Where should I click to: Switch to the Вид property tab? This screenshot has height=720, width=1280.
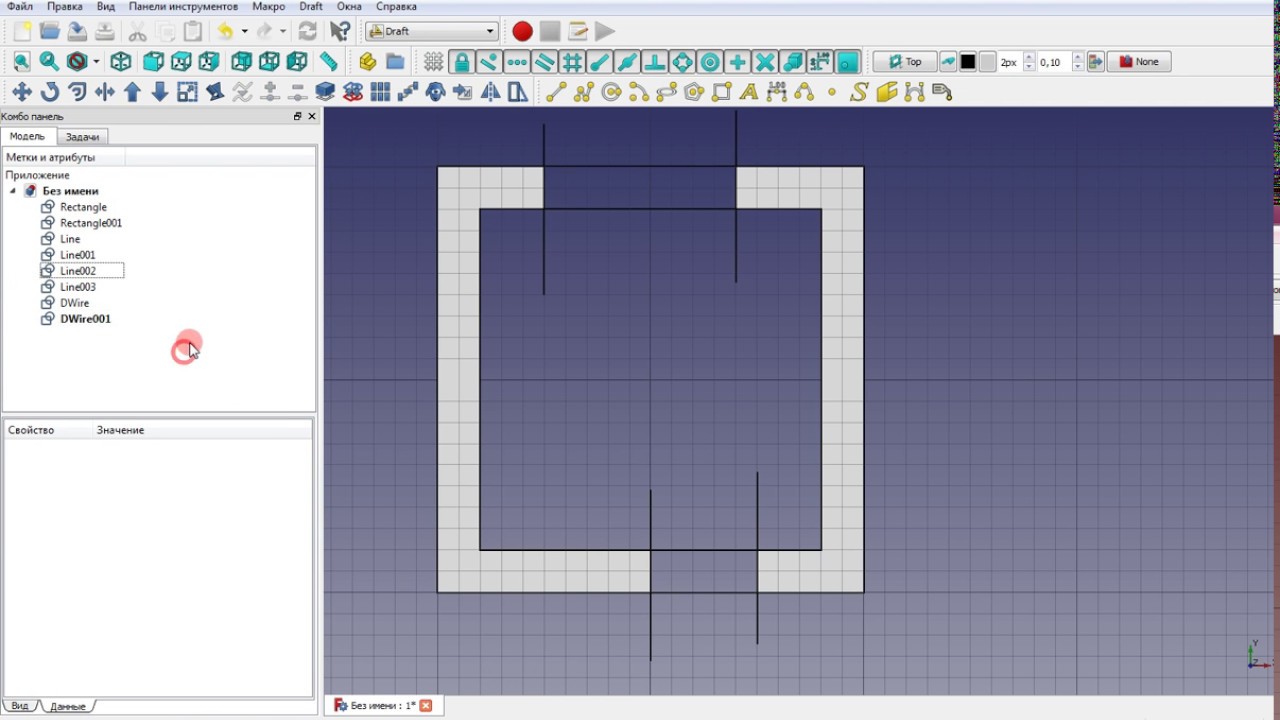[x=20, y=706]
